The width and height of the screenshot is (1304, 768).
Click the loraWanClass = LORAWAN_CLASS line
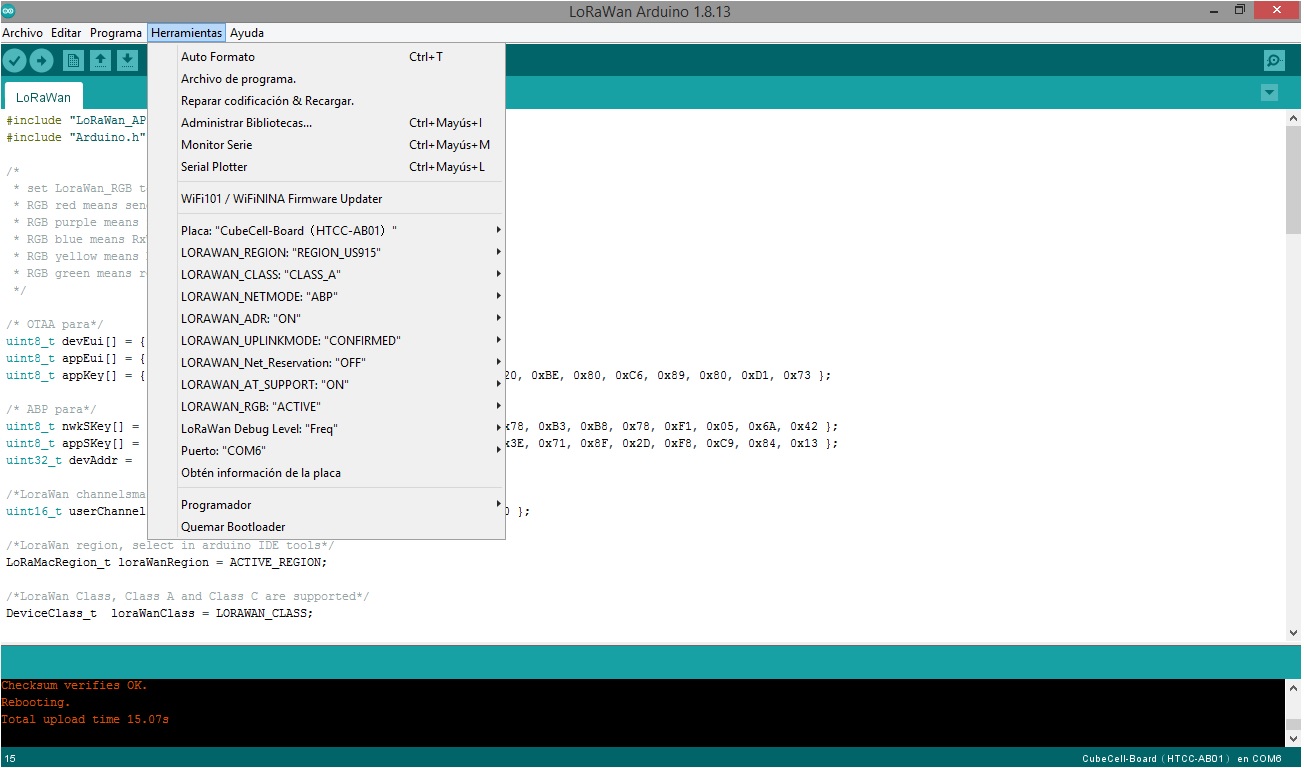pyautogui.click(x=159, y=613)
